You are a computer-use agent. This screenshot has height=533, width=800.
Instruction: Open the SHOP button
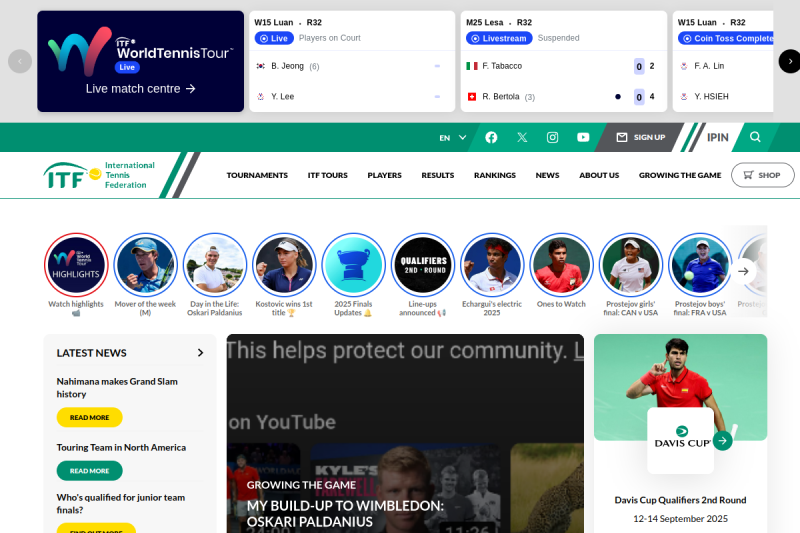click(762, 175)
